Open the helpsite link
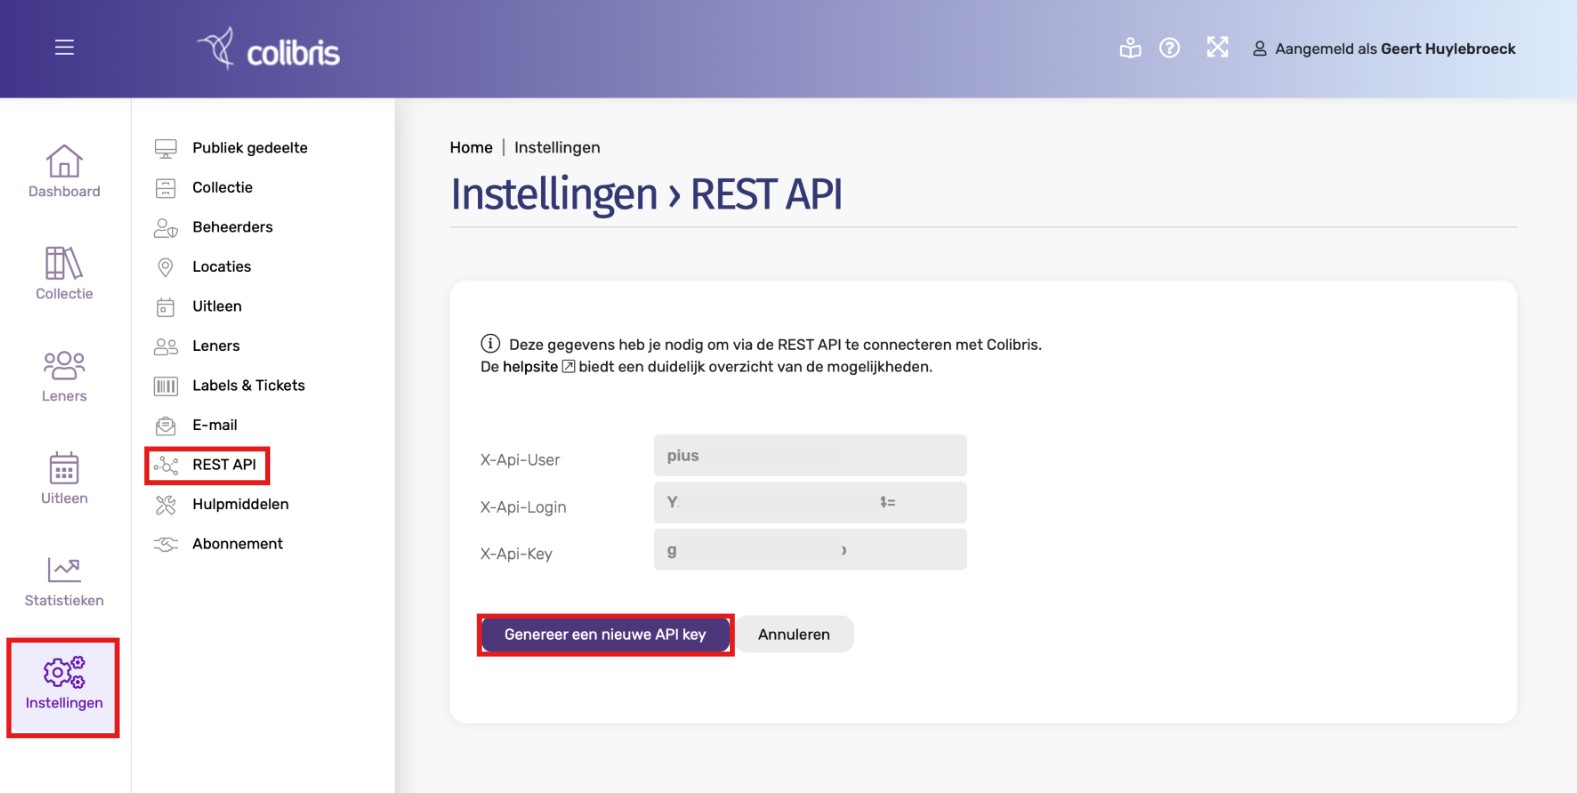The height and width of the screenshot is (793, 1577). pyautogui.click(x=538, y=367)
